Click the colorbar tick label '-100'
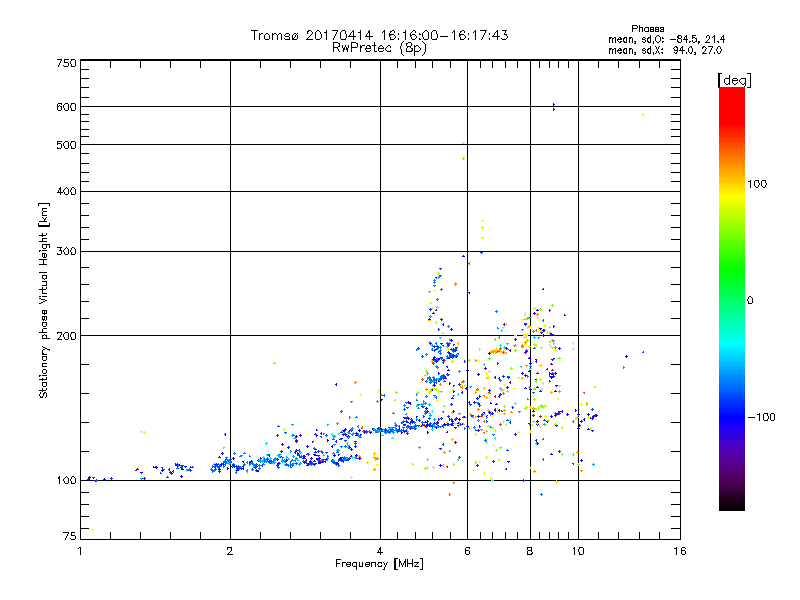Viewport: 800px width, 600px height. (x=762, y=417)
